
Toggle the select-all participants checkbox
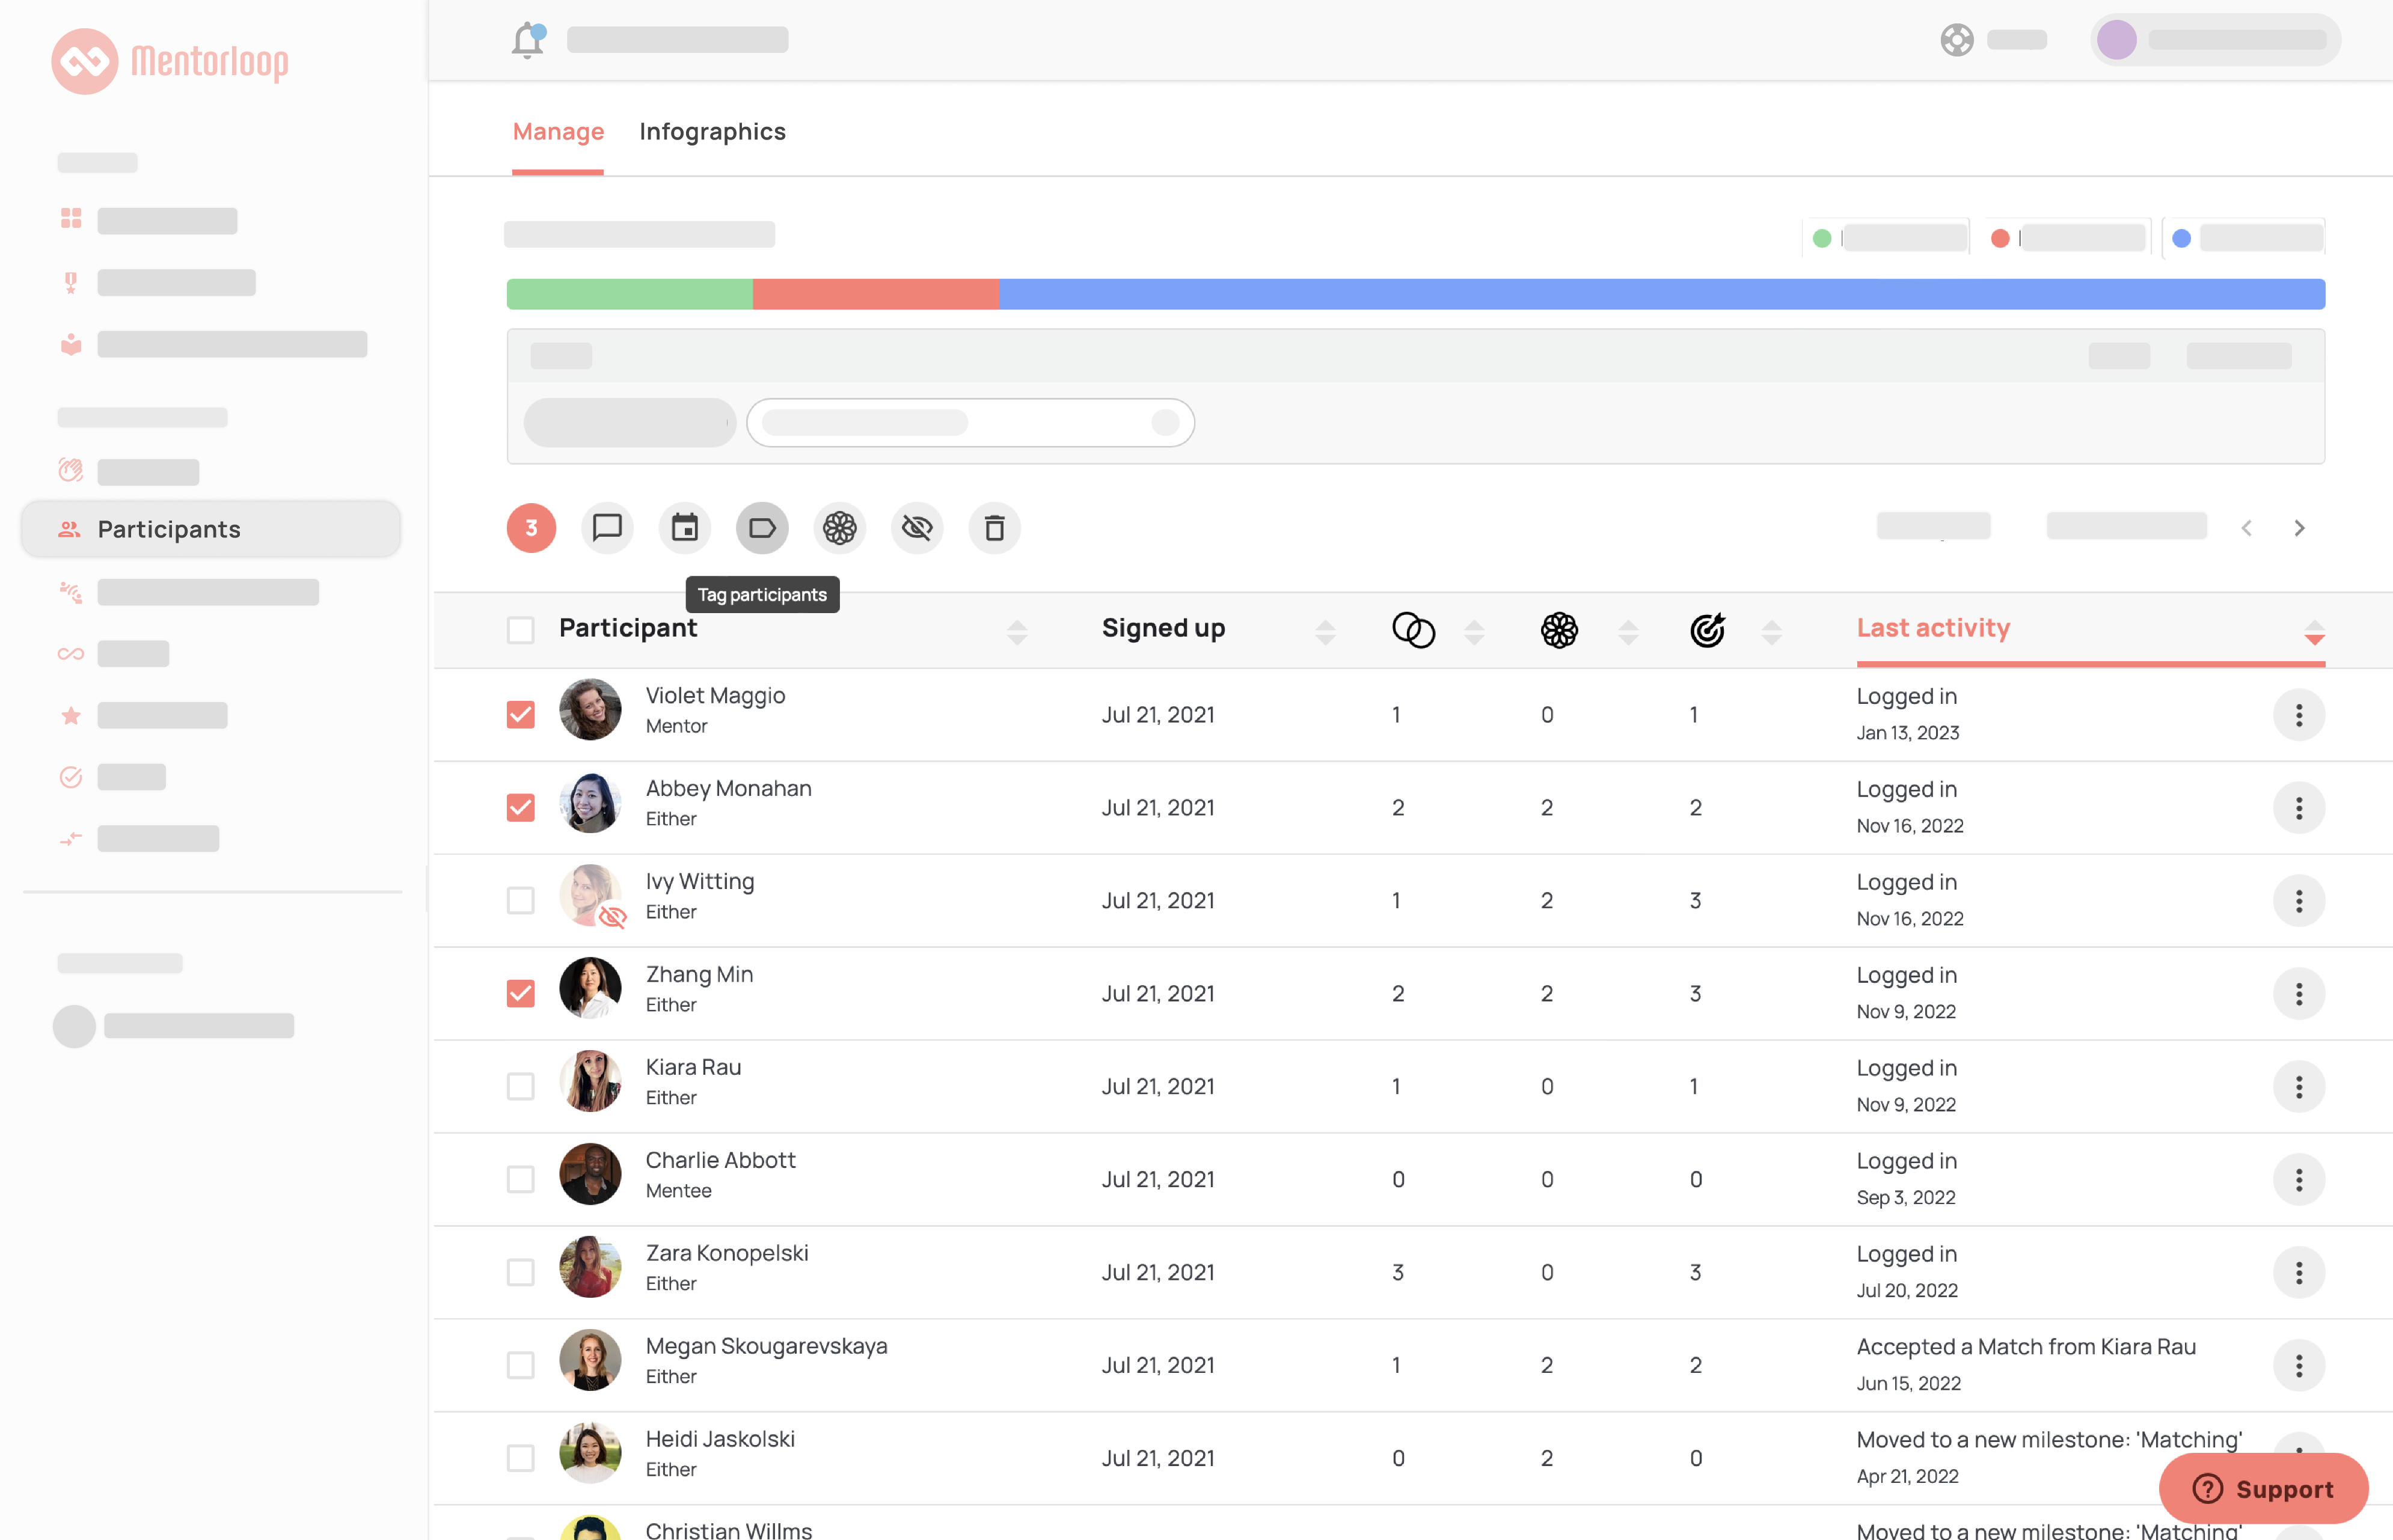(x=520, y=630)
